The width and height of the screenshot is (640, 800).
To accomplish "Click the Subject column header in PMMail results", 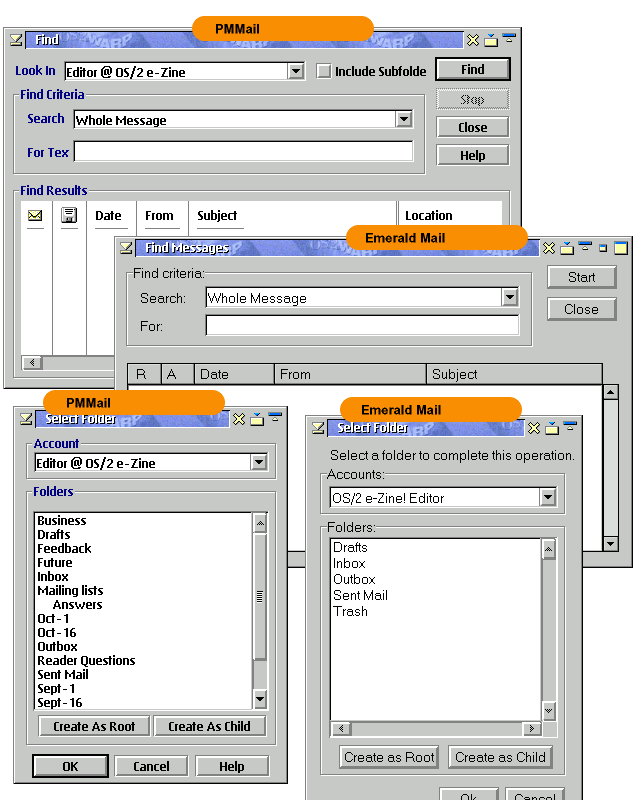I will click(x=217, y=216).
